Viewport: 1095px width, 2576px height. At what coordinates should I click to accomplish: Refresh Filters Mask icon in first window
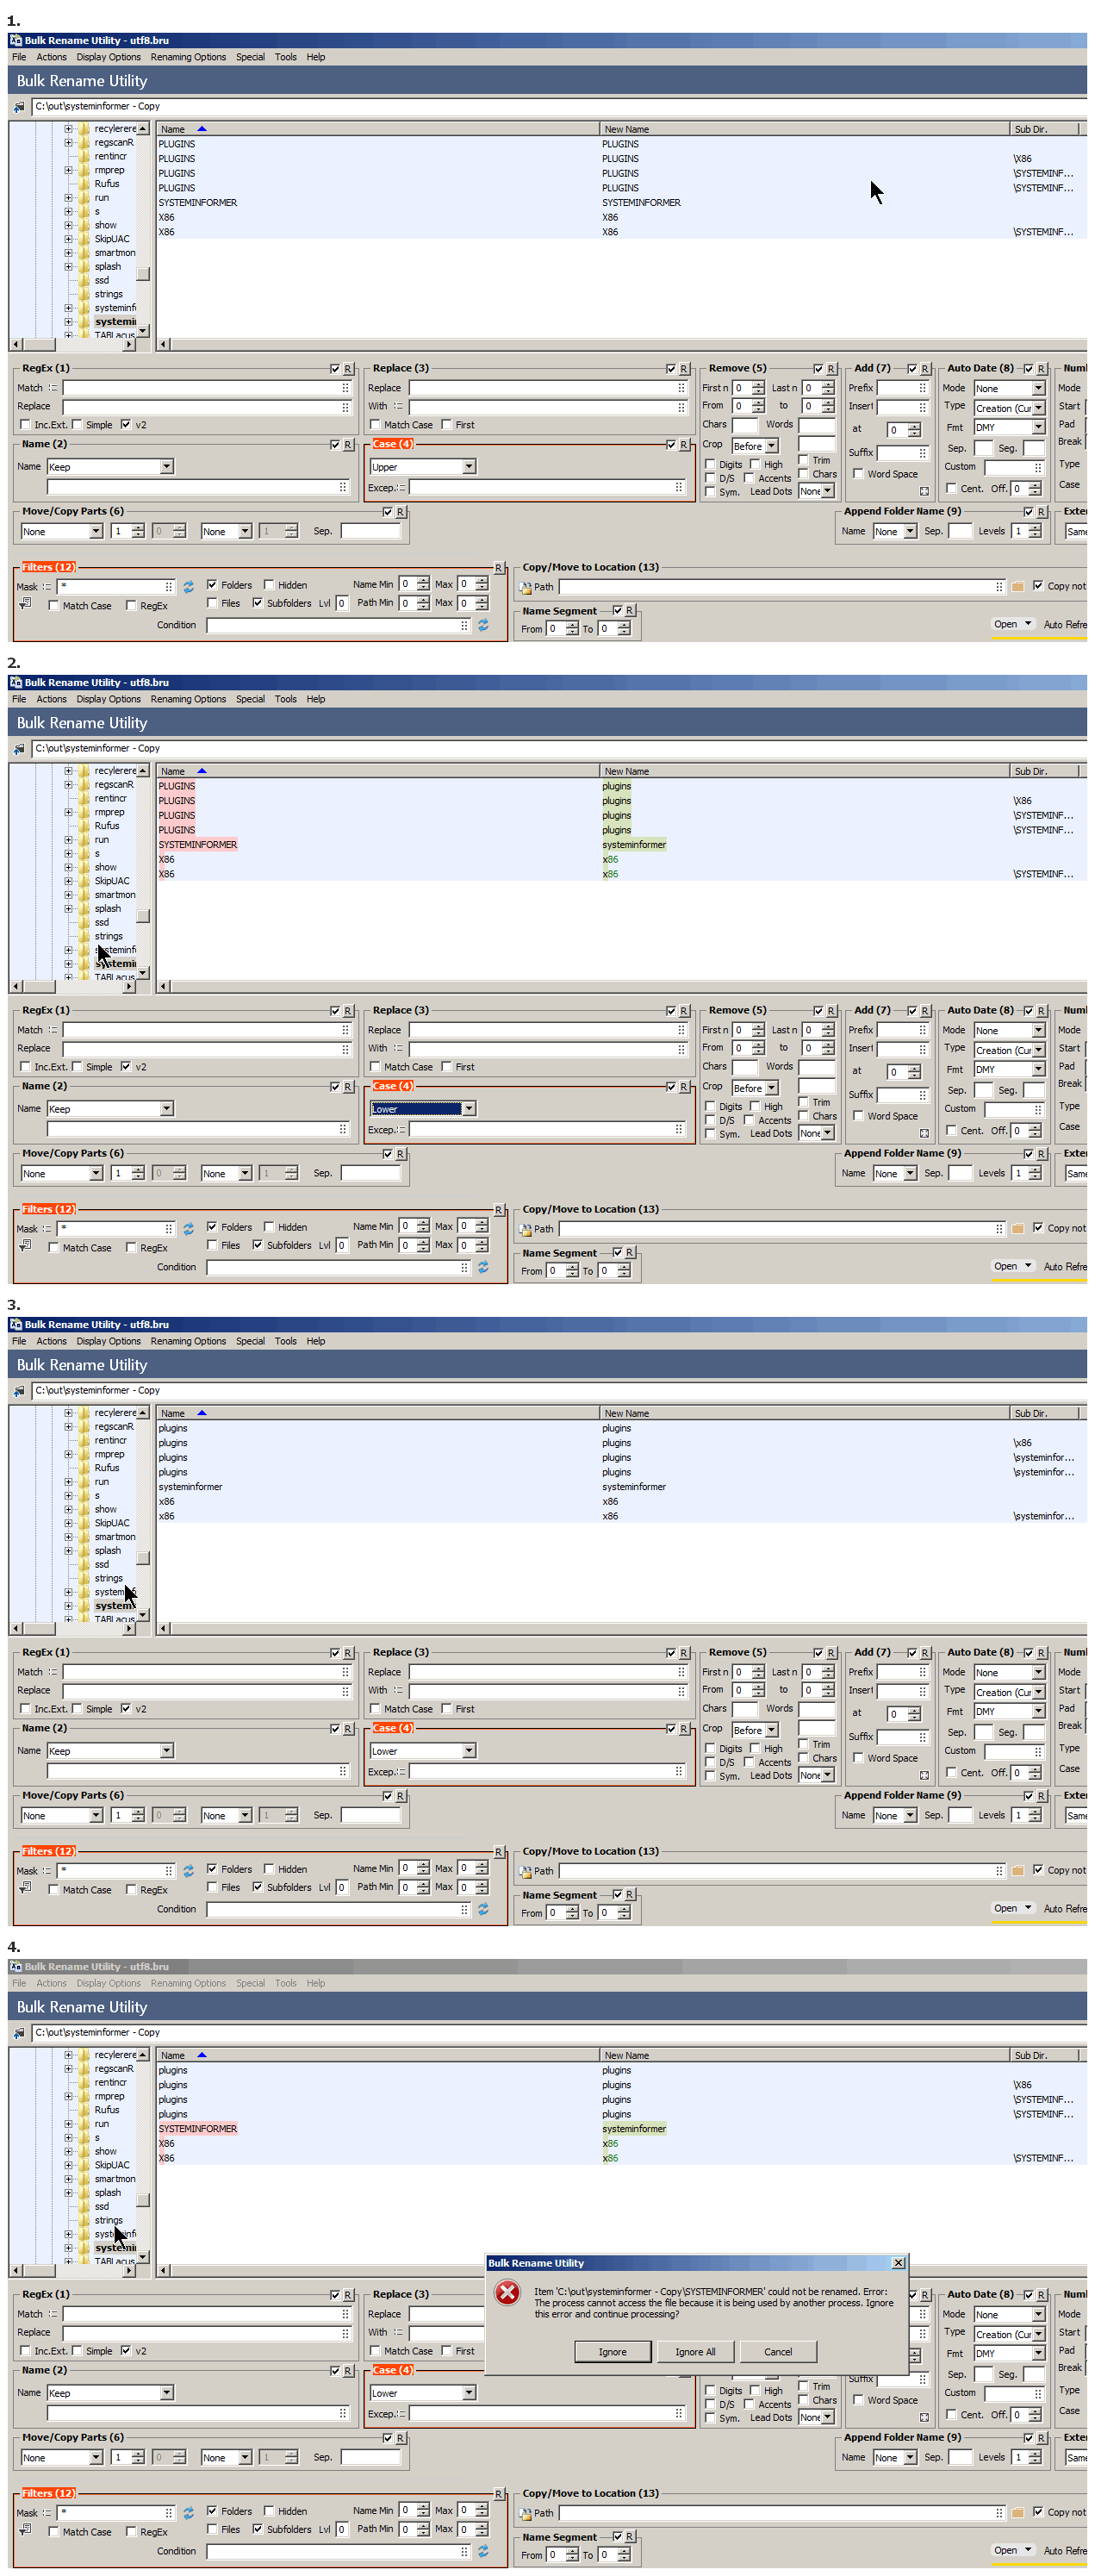(x=188, y=587)
